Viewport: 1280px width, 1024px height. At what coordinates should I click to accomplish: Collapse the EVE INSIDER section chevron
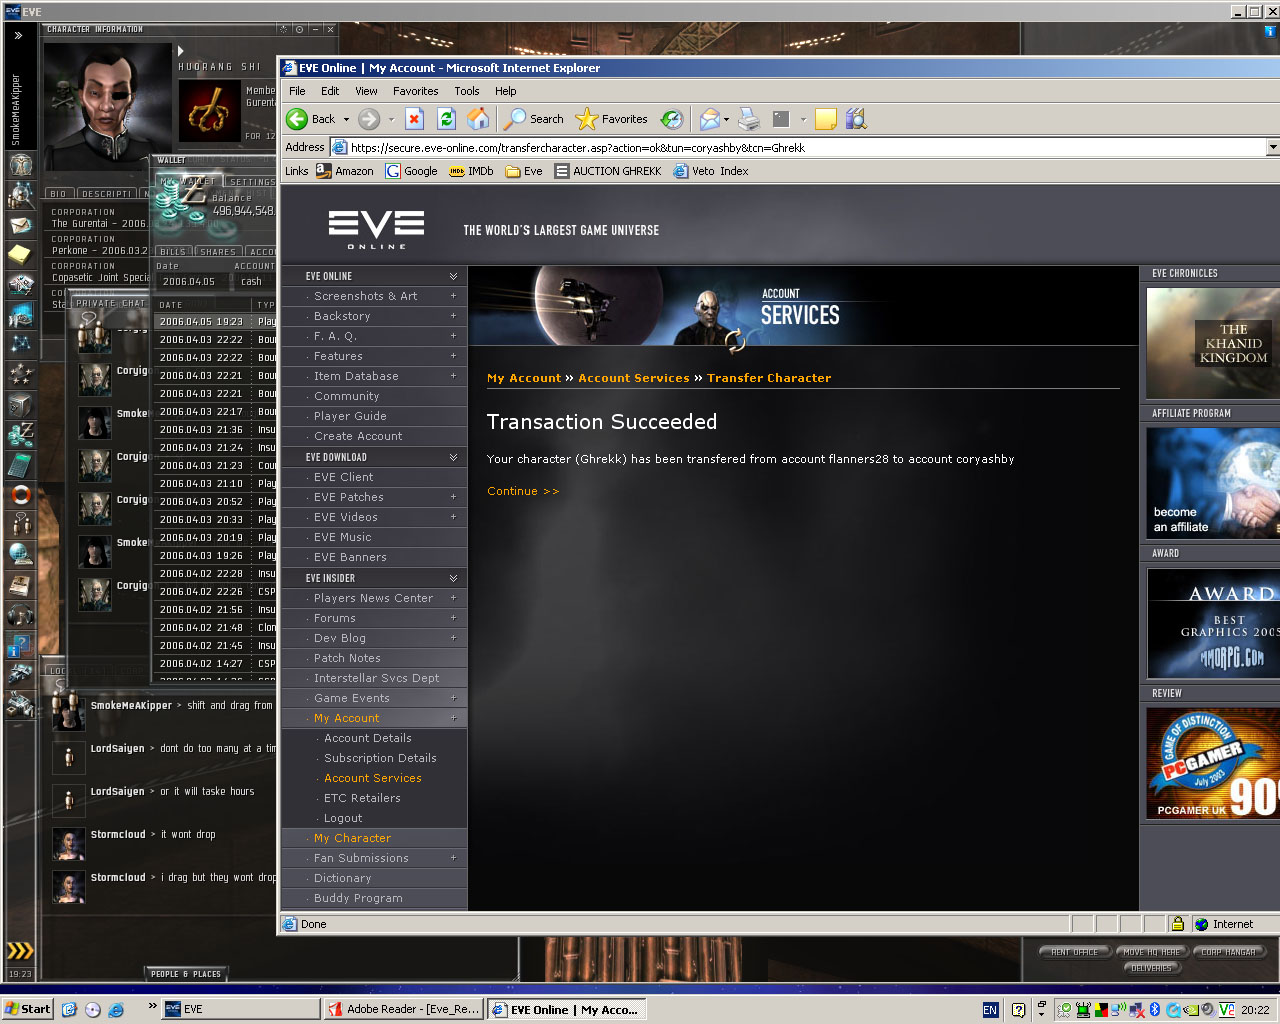(x=453, y=578)
